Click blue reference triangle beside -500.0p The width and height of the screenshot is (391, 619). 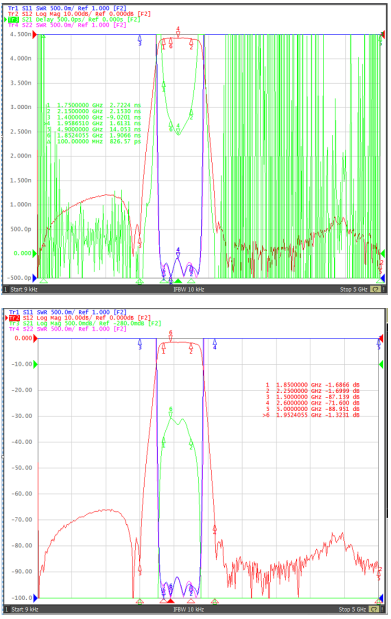34,278
